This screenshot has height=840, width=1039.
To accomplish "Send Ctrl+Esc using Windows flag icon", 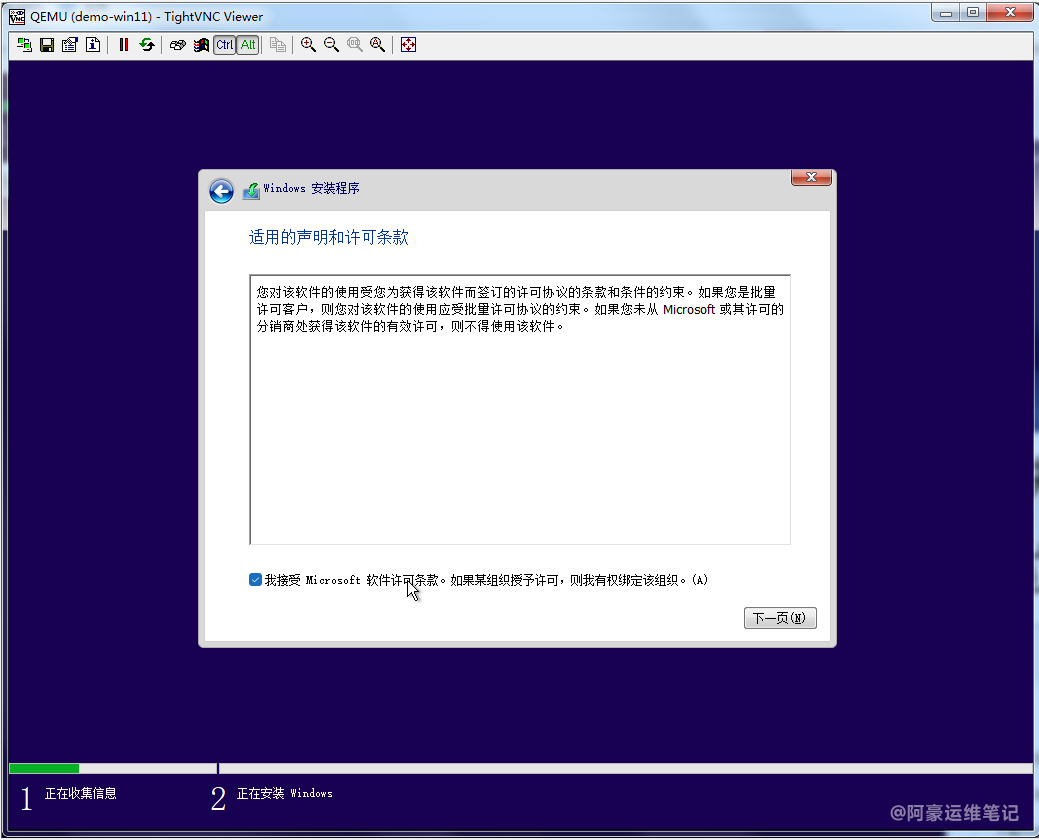I will (201, 45).
